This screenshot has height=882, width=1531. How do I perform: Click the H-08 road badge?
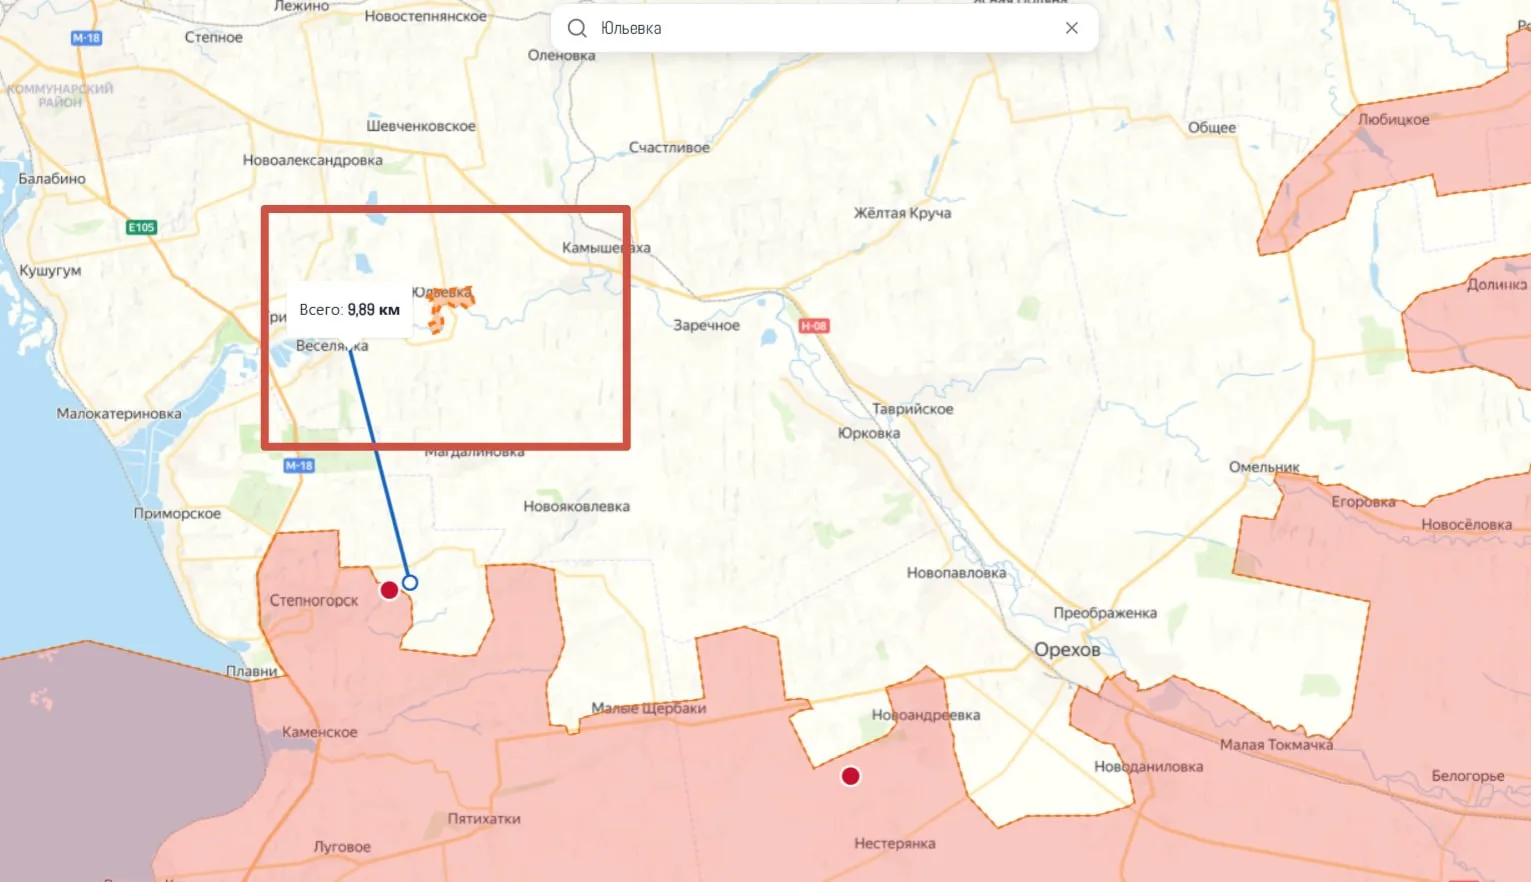814,326
